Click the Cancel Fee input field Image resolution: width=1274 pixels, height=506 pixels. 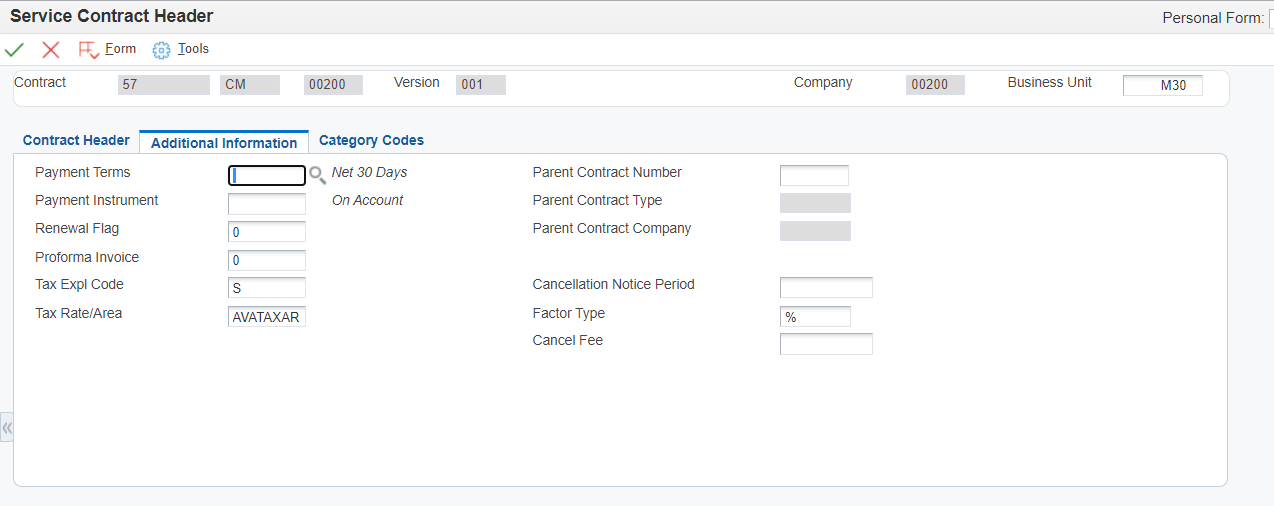(826, 344)
